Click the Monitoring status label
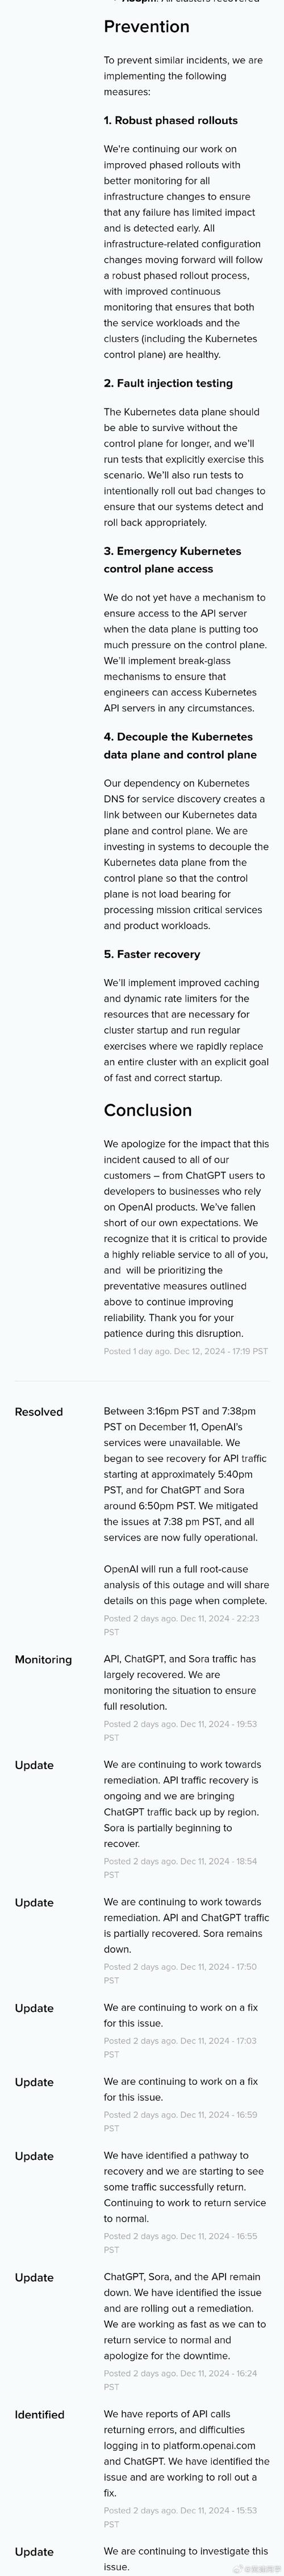This screenshot has height=2576, width=284. click(43, 1659)
